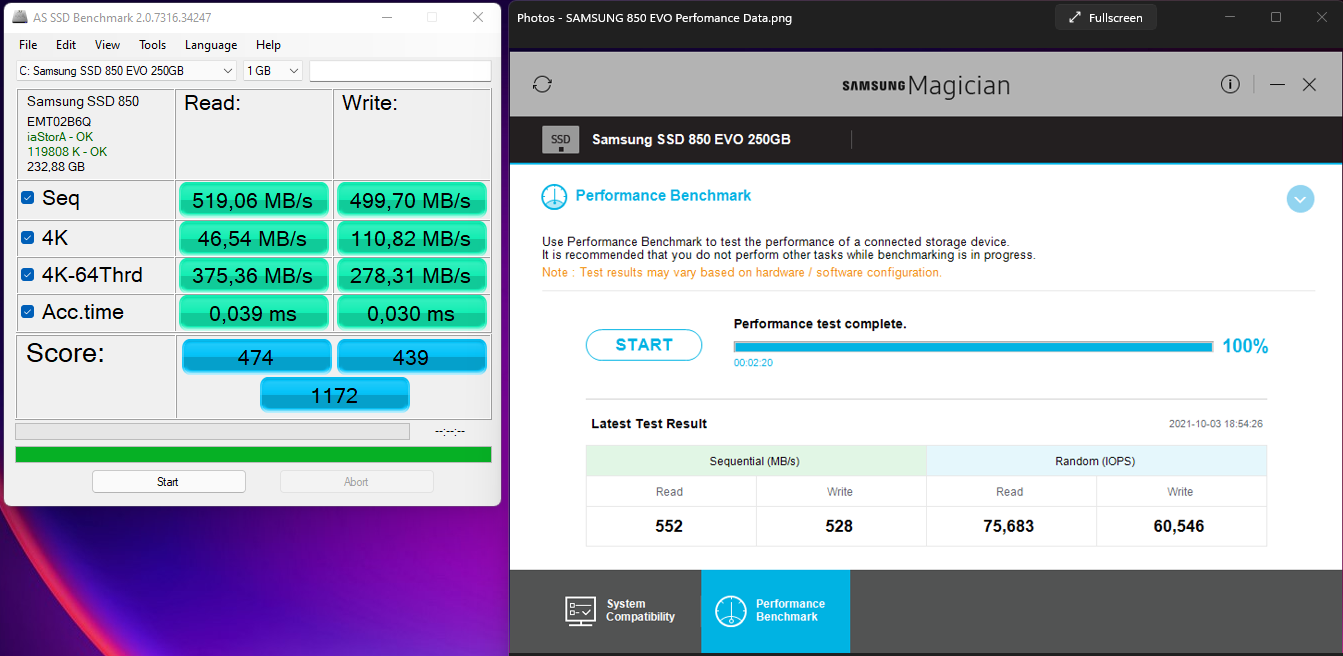Click the empty text field beside 1 GB
1343x656 pixels.
click(x=400, y=71)
